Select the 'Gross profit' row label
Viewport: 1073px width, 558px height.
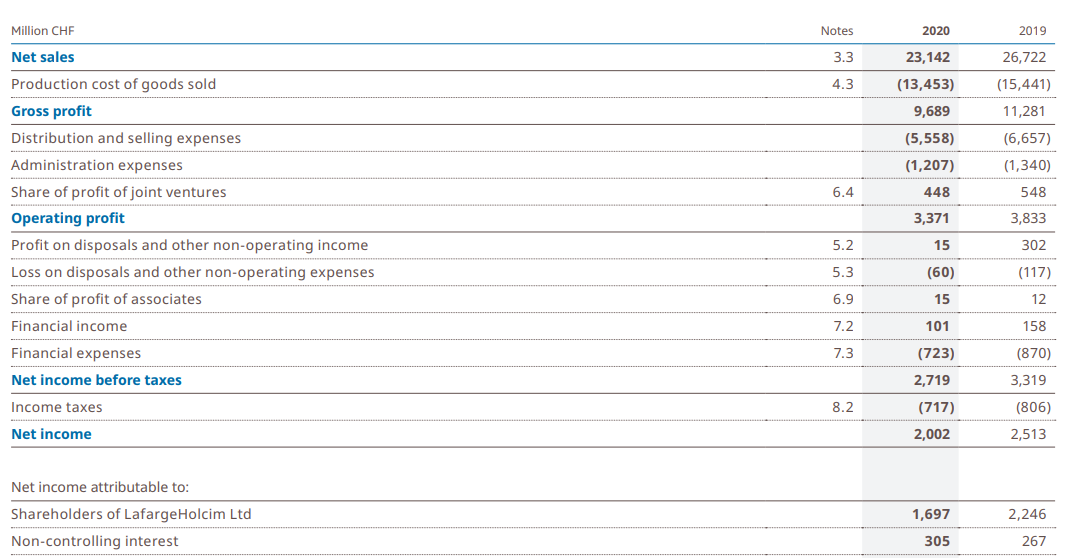coord(51,111)
